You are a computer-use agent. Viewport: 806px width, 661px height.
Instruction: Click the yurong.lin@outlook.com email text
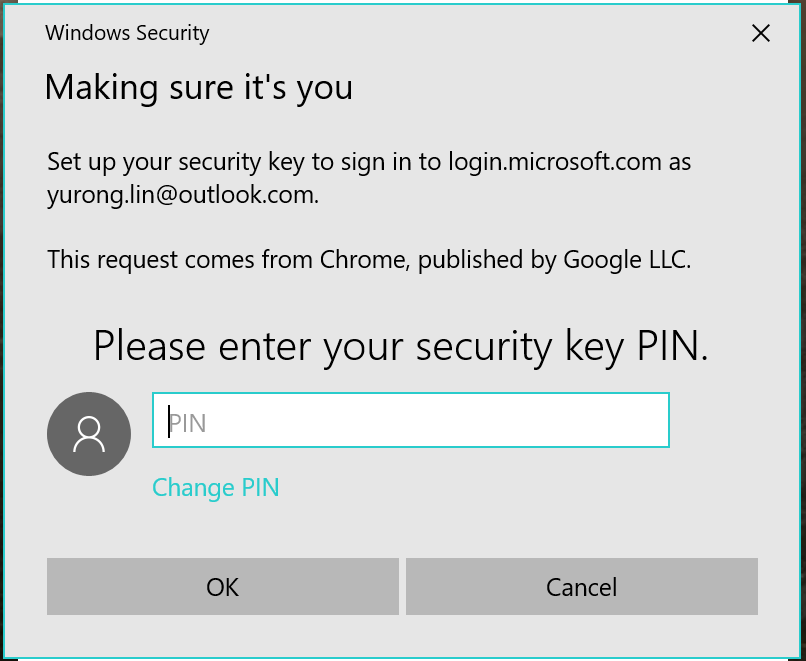point(182,195)
